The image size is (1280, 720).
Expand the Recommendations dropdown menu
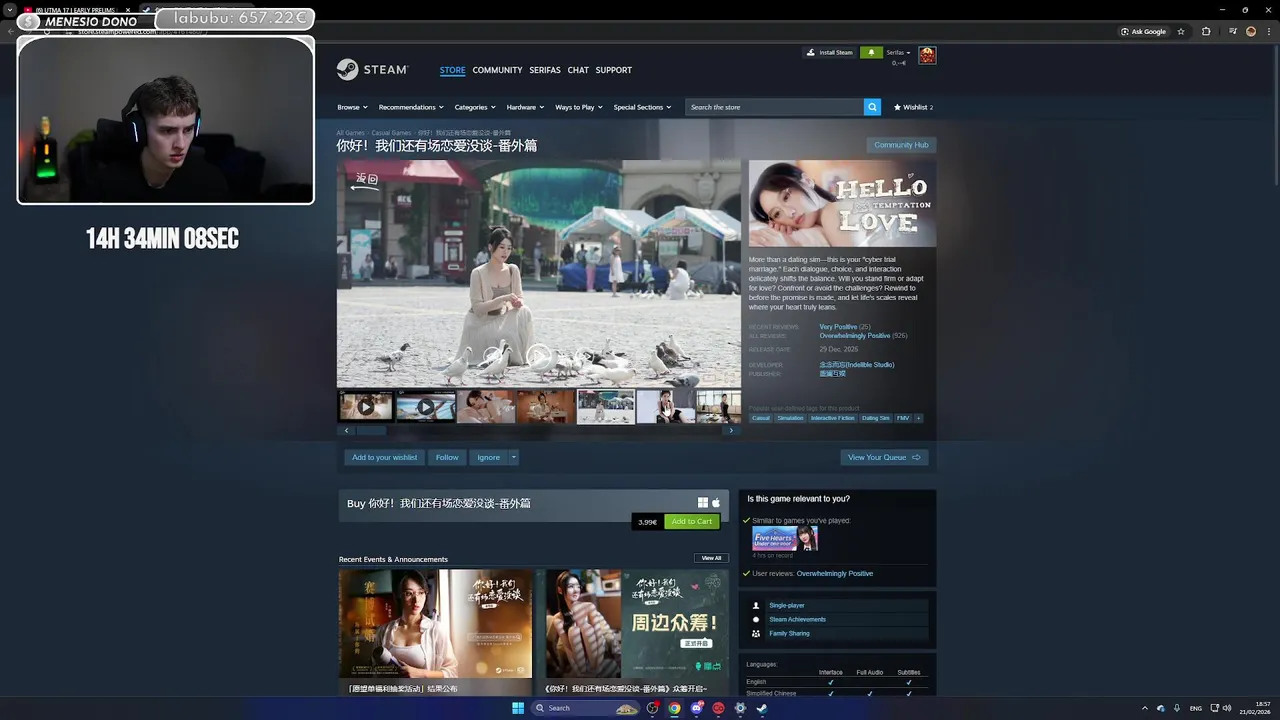pyautogui.click(x=410, y=107)
